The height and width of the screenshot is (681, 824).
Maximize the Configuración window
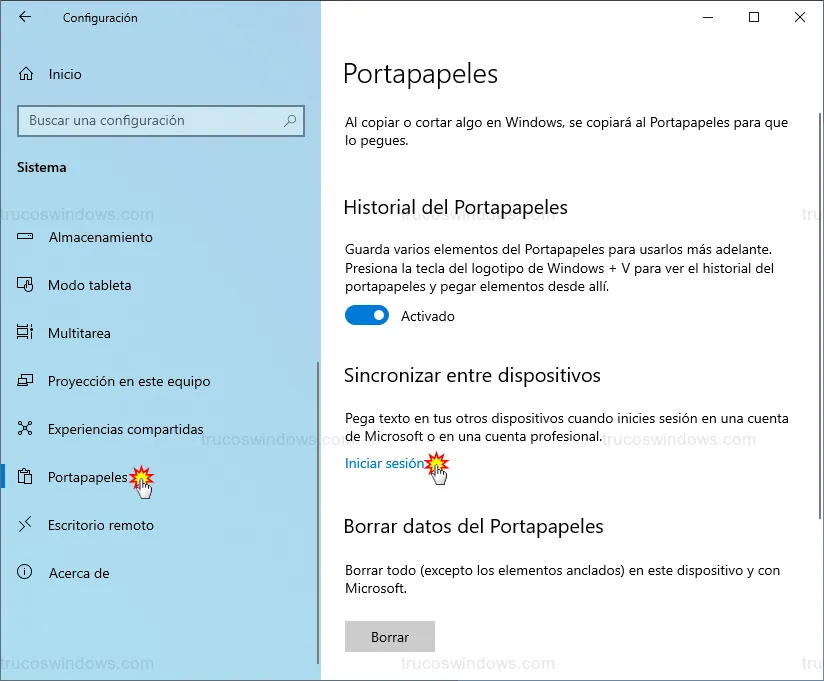coord(754,17)
